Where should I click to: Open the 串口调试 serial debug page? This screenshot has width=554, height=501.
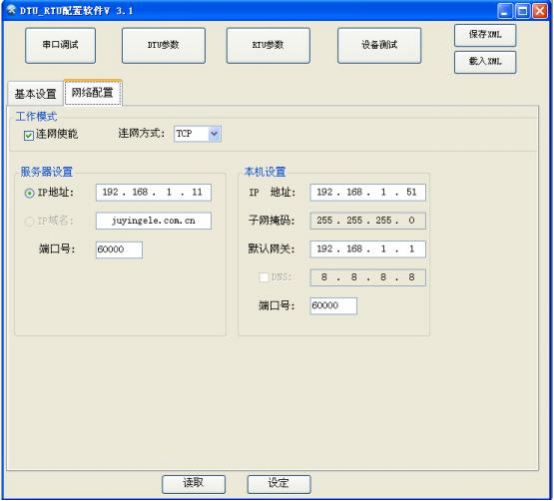pos(60,45)
